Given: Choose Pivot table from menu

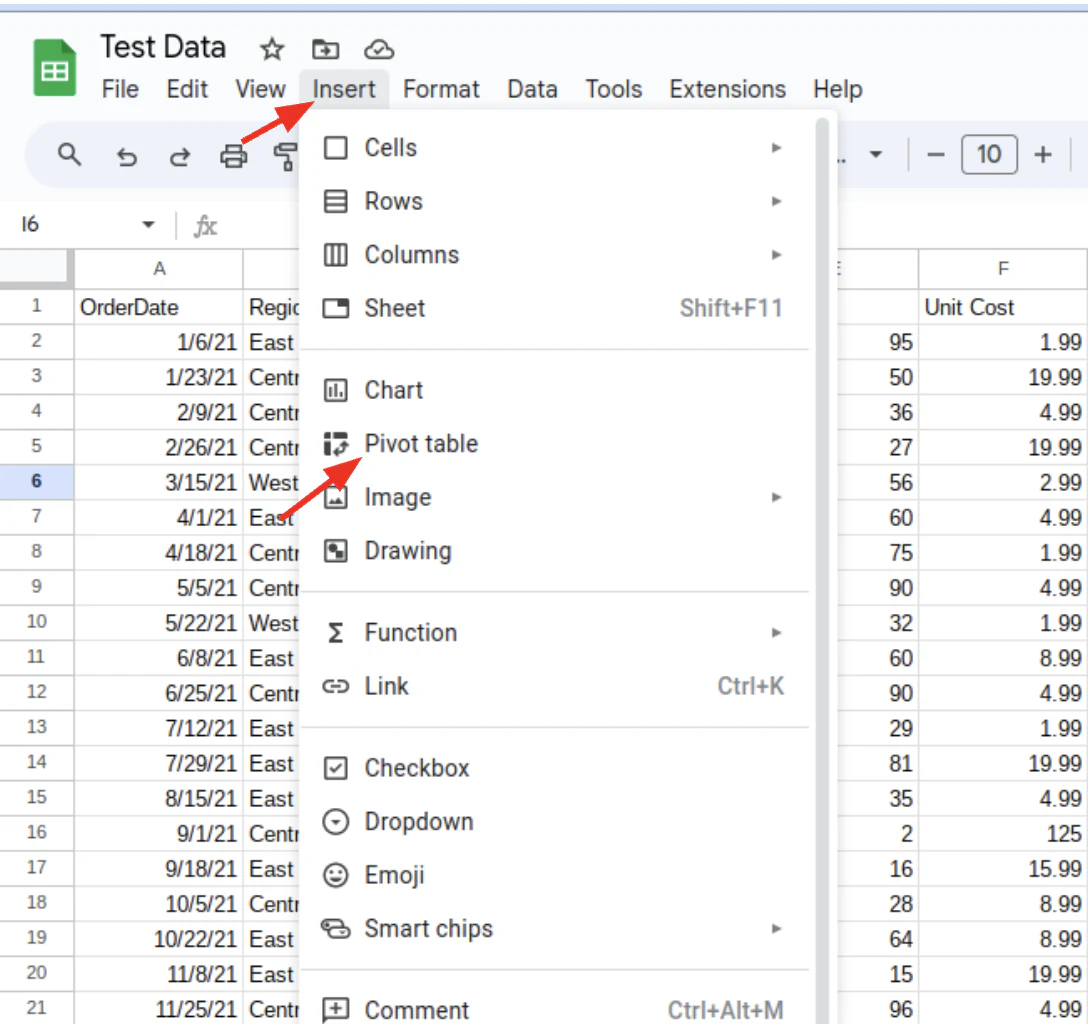Looking at the screenshot, I should click(555, 443).
